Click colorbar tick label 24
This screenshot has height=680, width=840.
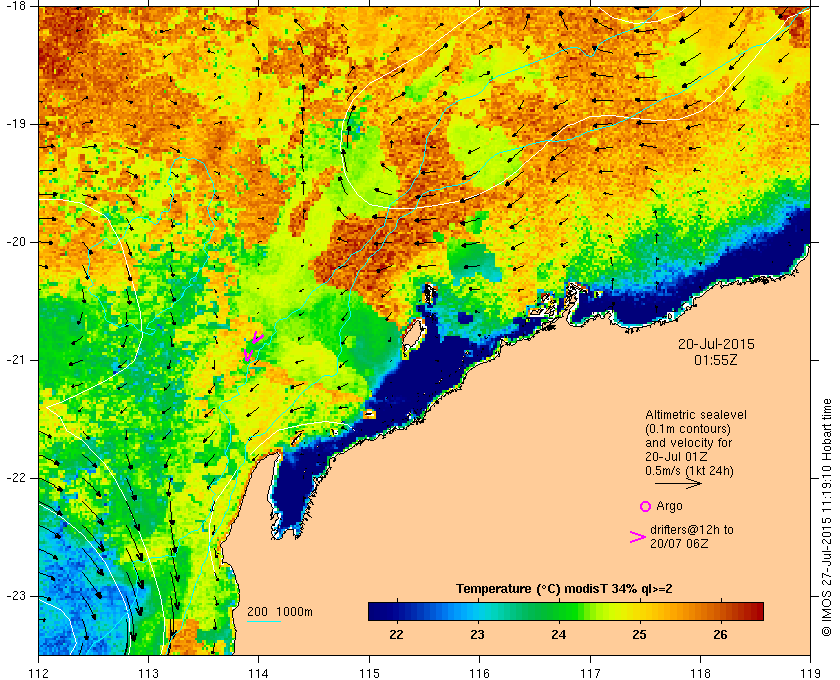(559, 634)
